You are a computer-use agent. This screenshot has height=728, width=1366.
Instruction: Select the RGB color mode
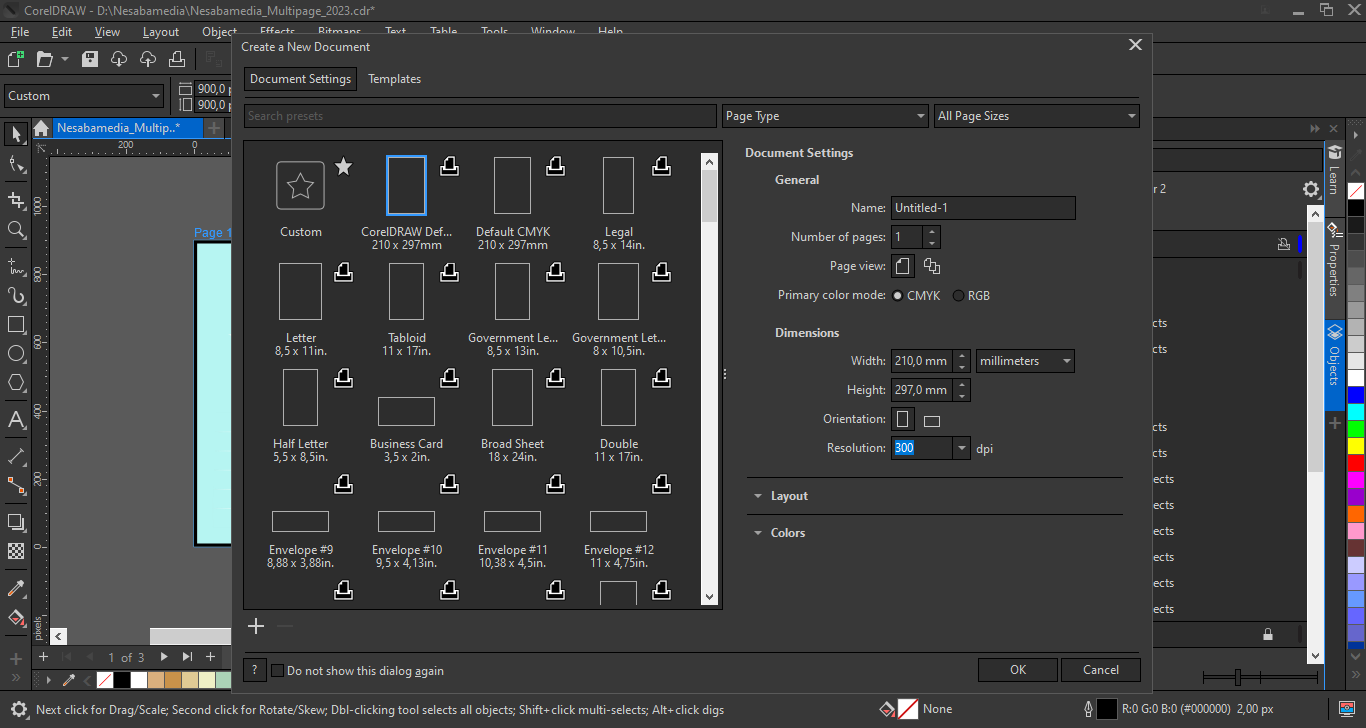pyautogui.click(x=959, y=296)
